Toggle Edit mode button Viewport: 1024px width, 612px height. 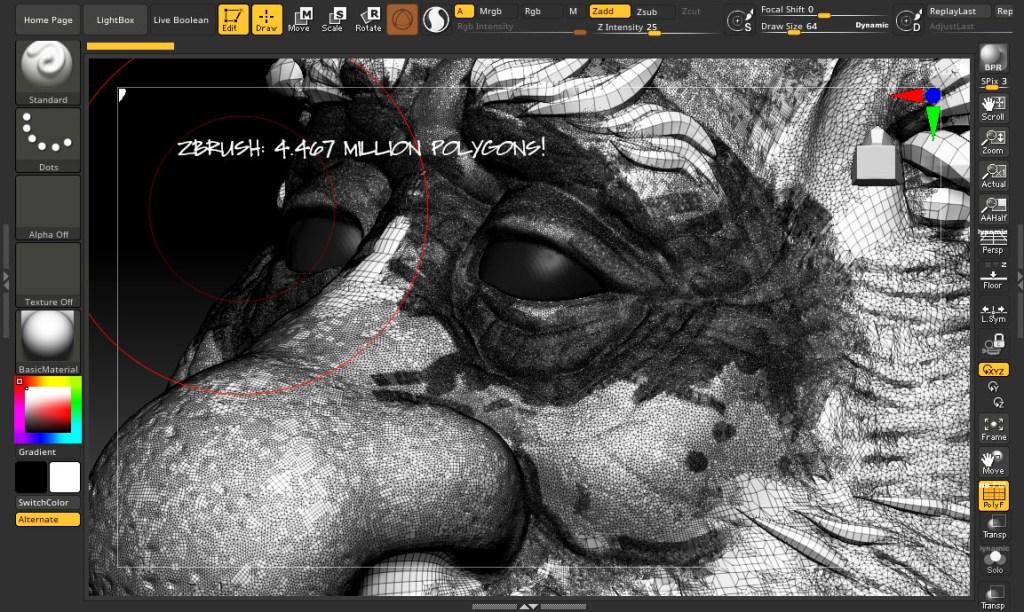click(232, 19)
